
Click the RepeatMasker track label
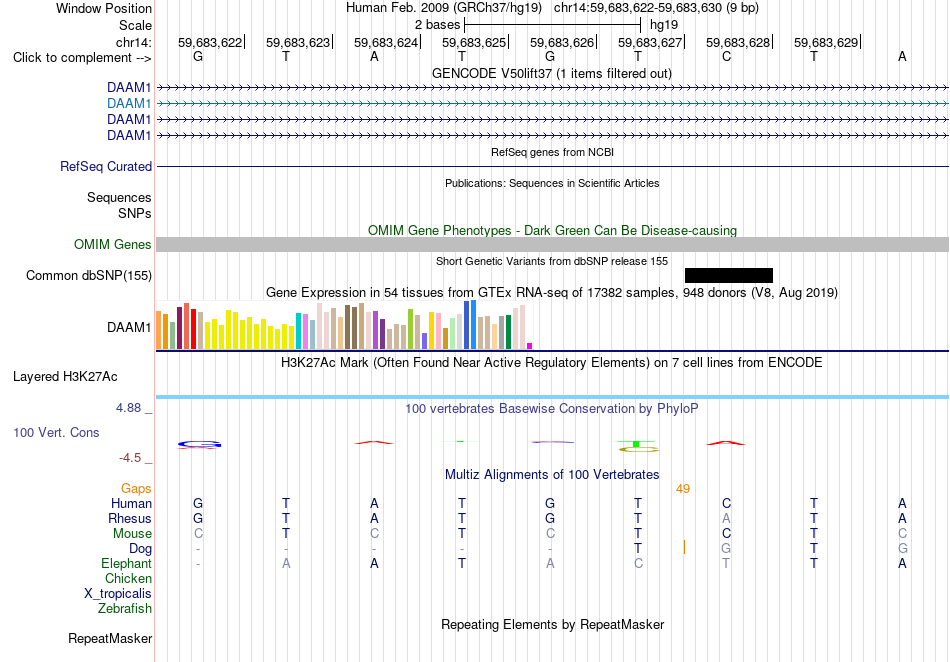click(x=110, y=638)
